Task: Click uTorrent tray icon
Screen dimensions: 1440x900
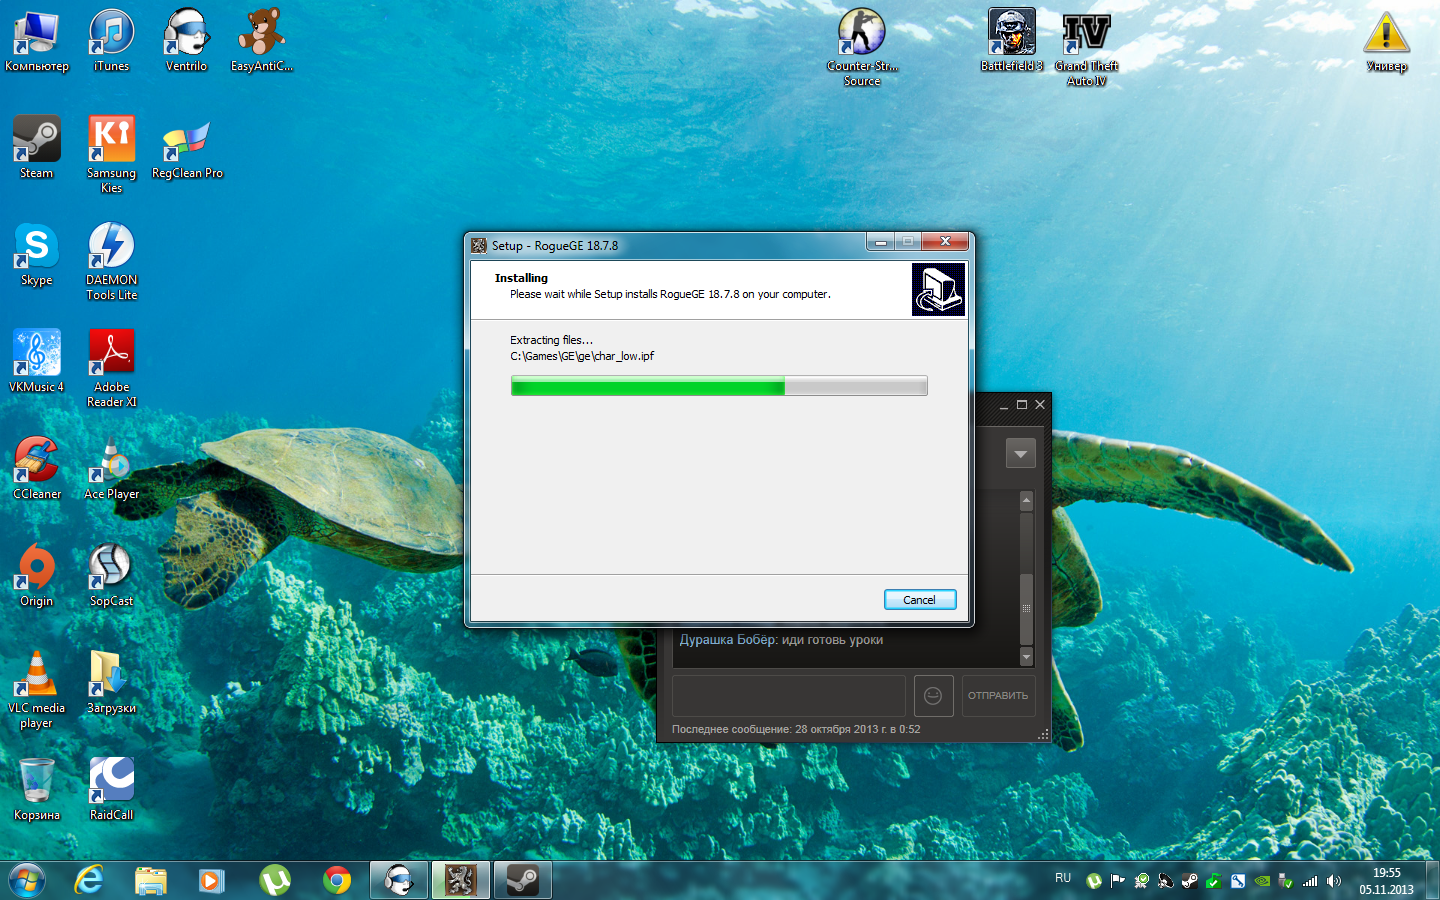Action: click(1094, 881)
